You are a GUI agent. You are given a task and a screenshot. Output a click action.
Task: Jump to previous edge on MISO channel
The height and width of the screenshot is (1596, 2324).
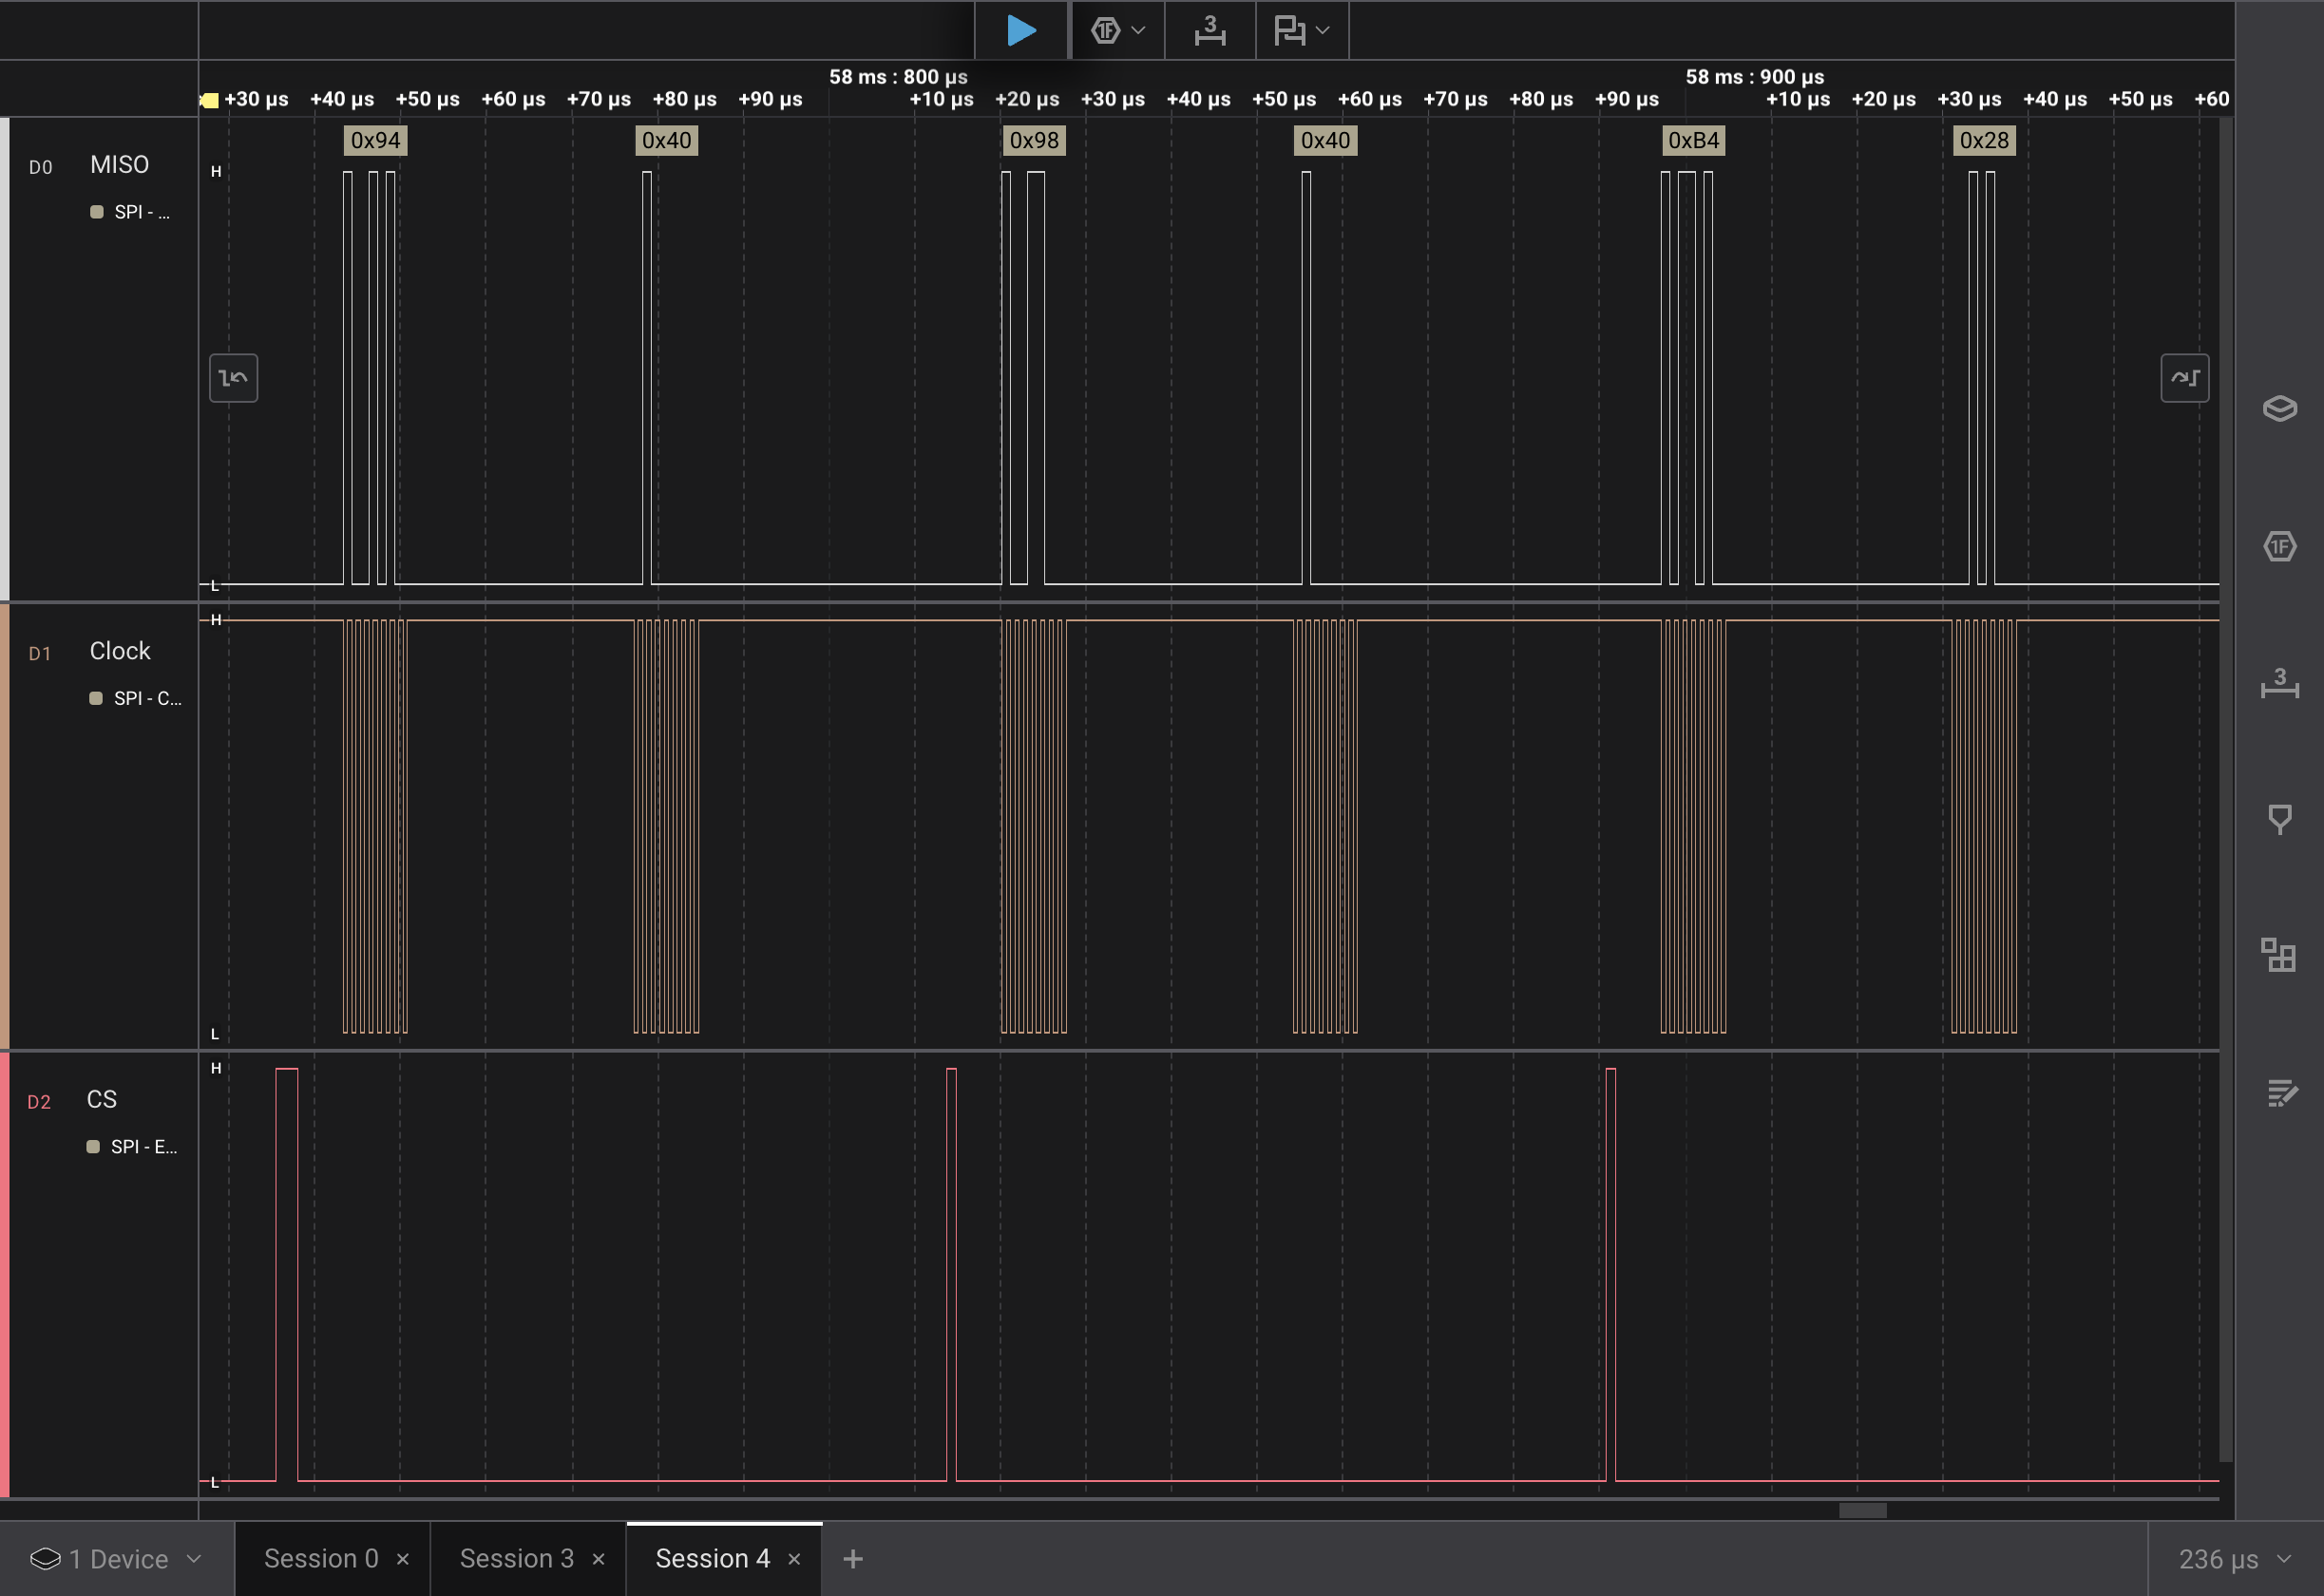tap(233, 378)
